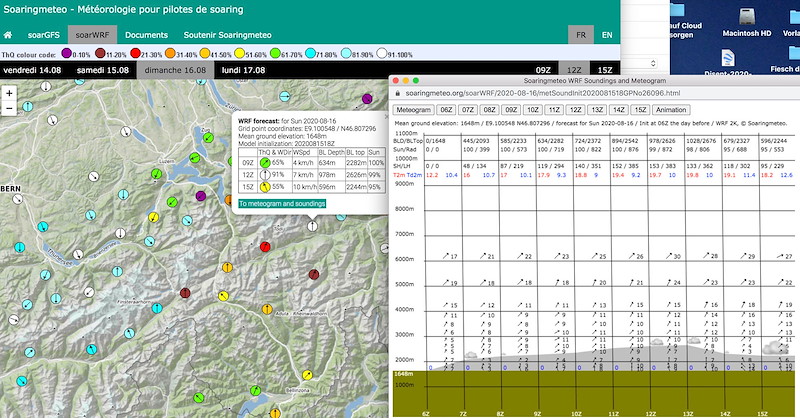Click white ThQ icon in 12Z row
800x418 pixels.
pos(265,175)
